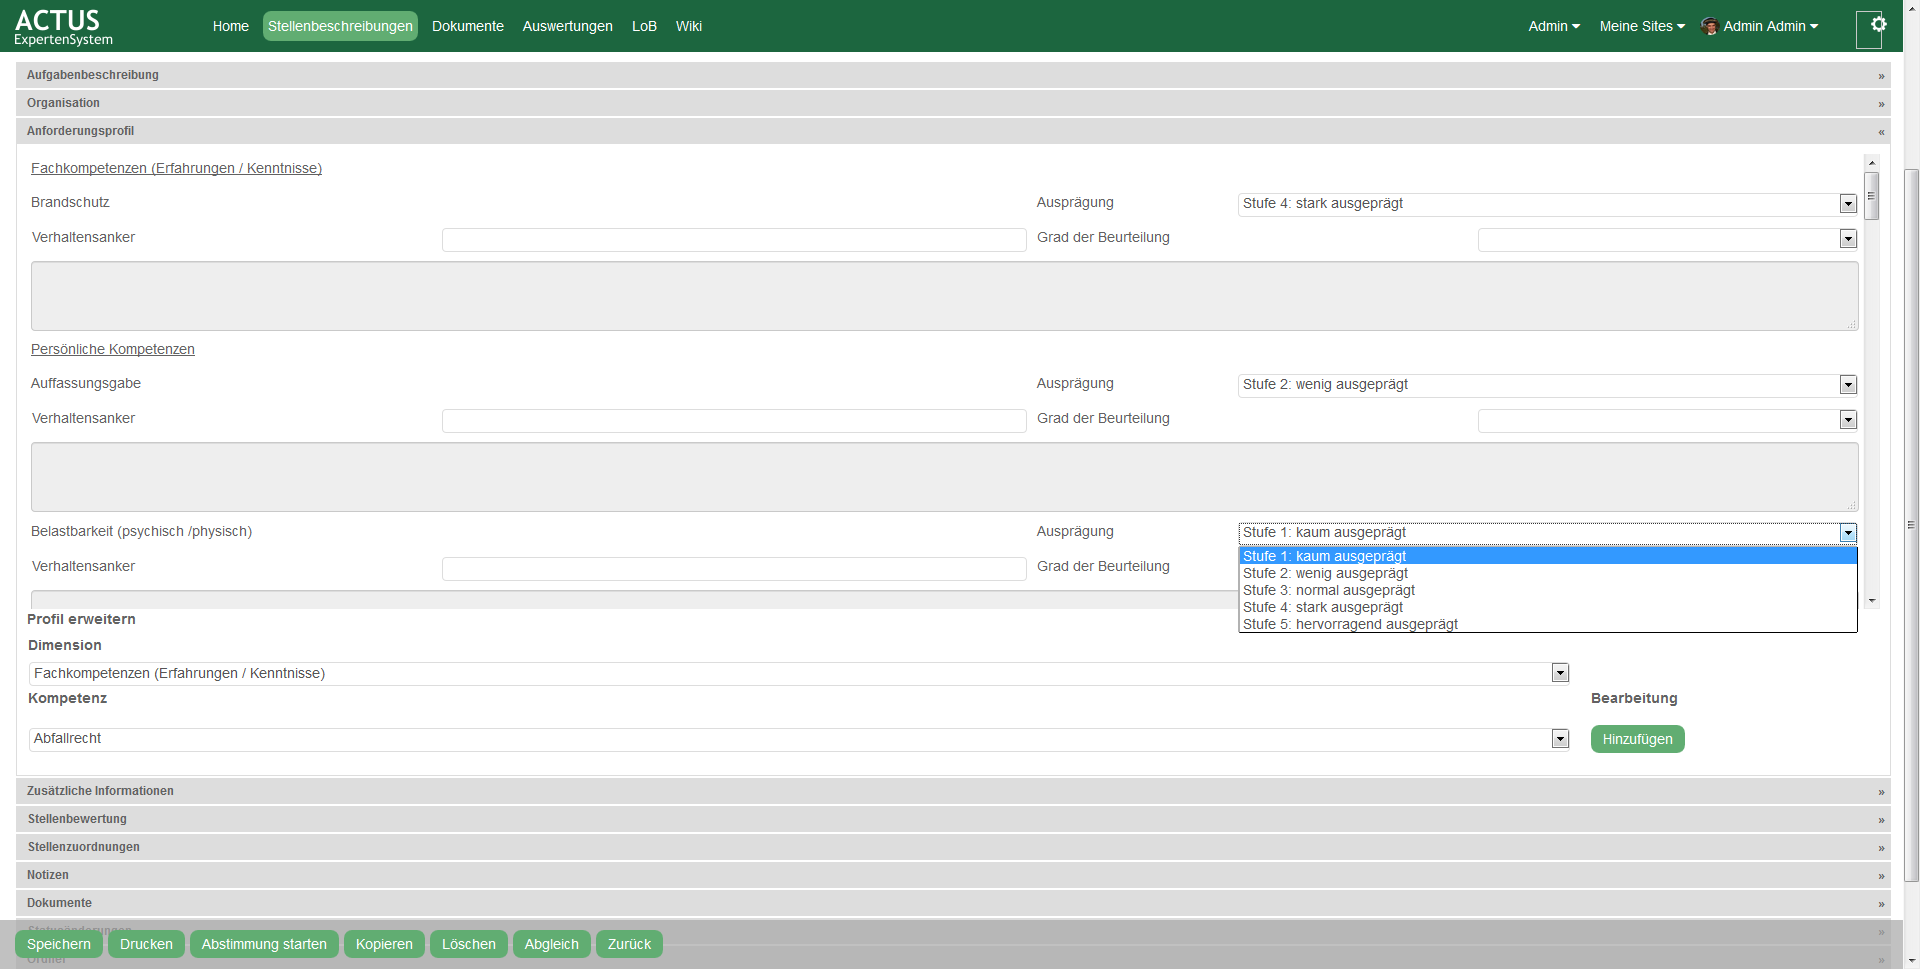
Task: Choose 'Stufe 5: hervorragend ausgeprägt' option
Action: coord(1350,625)
